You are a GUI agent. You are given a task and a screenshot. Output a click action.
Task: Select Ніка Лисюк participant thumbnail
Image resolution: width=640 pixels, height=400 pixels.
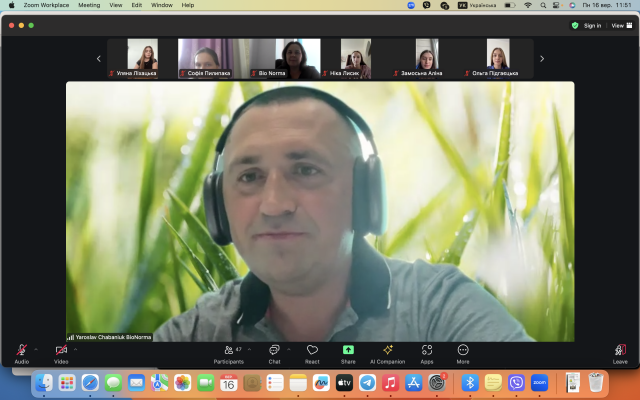click(356, 58)
